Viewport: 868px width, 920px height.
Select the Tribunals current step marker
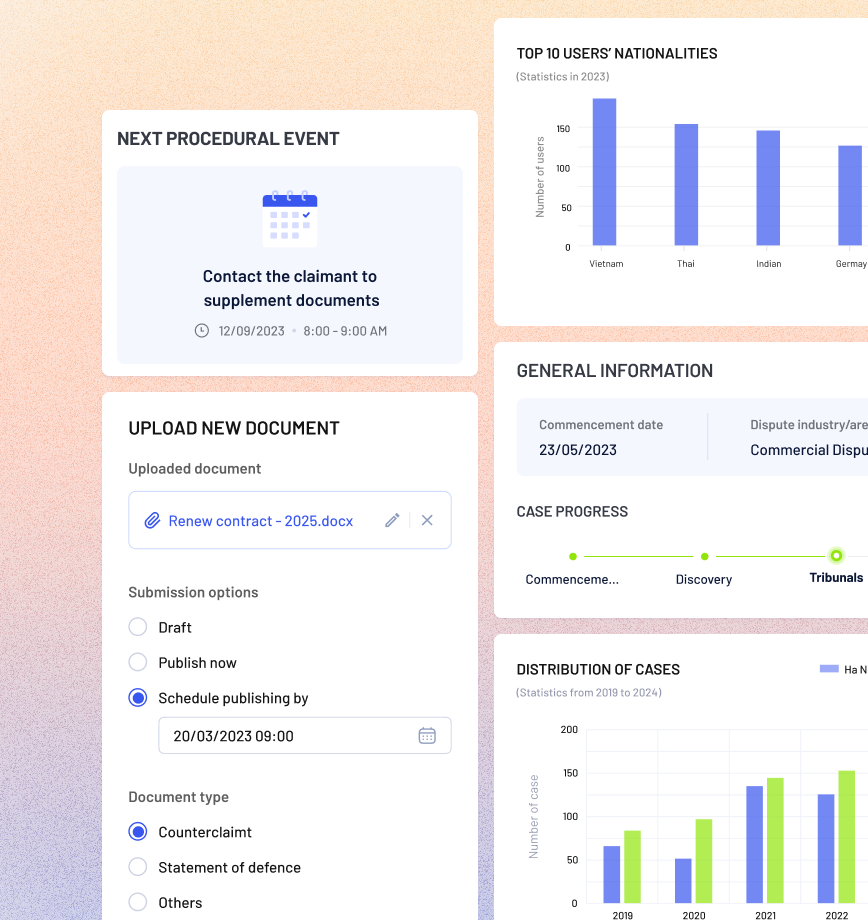pyautogui.click(x=836, y=556)
